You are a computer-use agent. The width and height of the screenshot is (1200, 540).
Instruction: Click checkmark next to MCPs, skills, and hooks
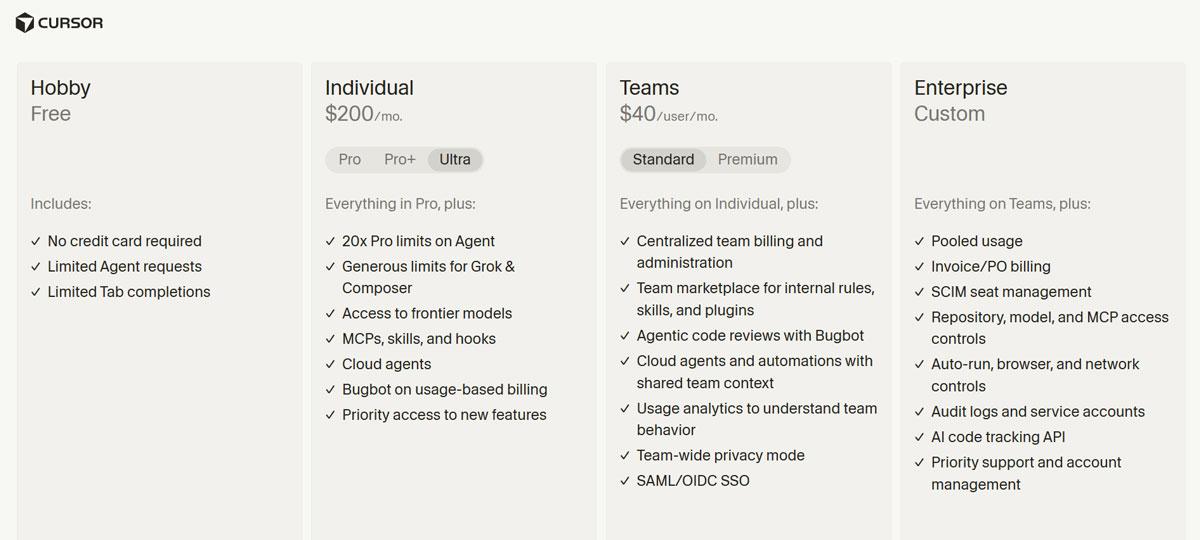coord(331,339)
